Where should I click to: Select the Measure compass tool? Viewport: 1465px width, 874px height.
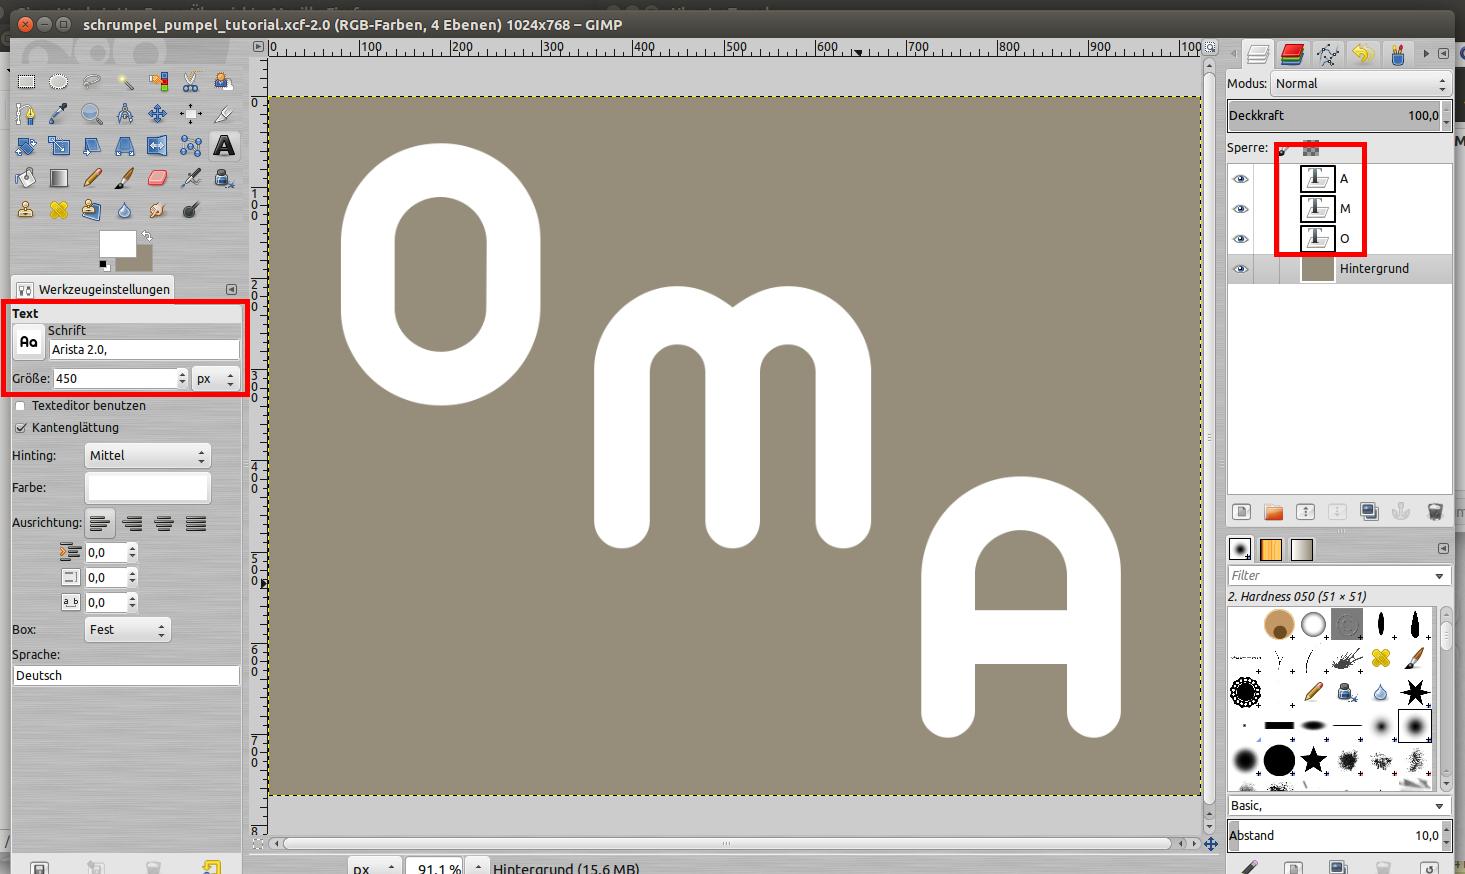(x=125, y=114)
